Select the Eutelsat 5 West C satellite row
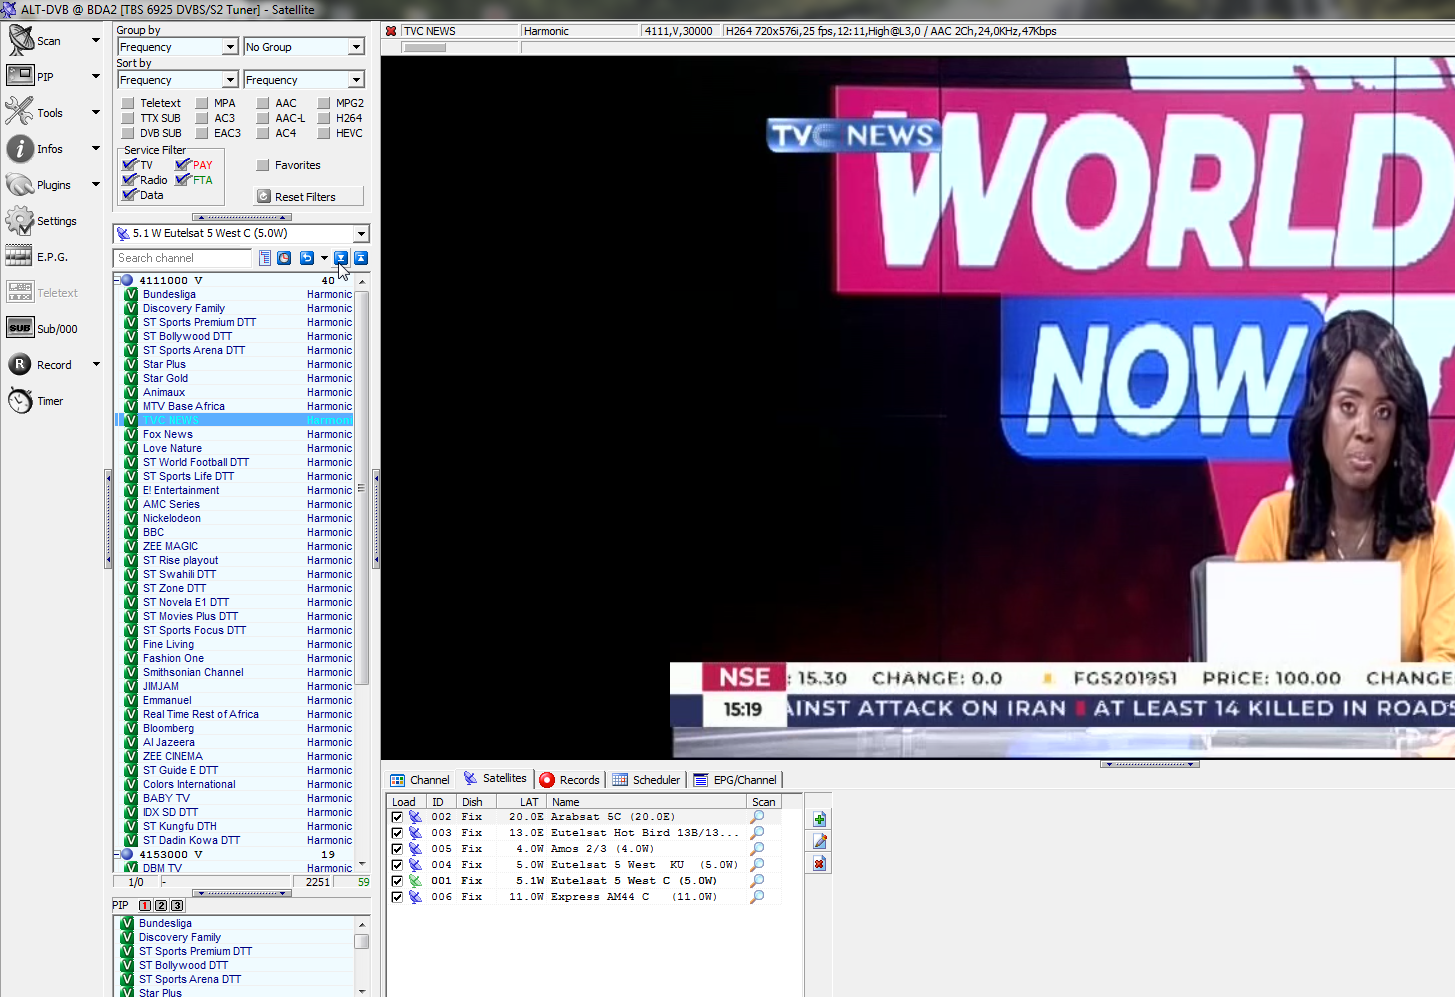The height and width of the screenshot is (997, 1455). click(x=585, y=881)
